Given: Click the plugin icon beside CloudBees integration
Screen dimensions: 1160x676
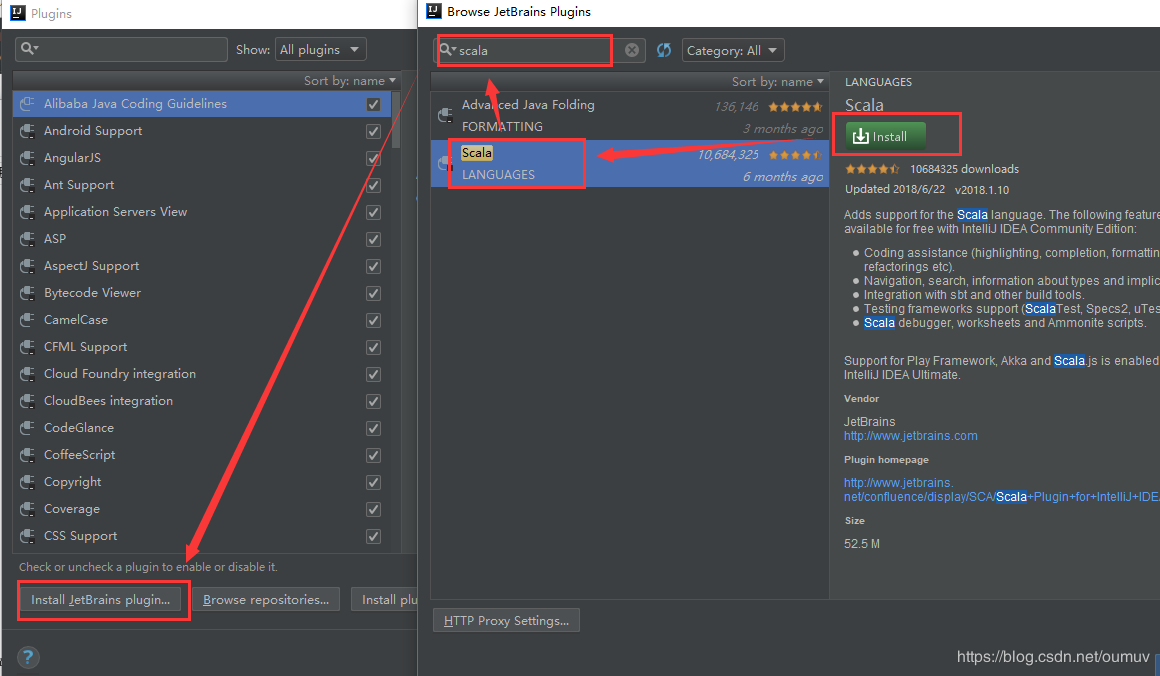Looking at the screenshot, I should point(27,401).
